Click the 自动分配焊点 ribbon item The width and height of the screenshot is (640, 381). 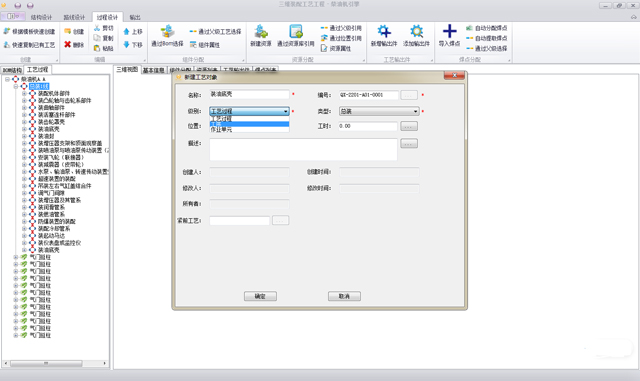487,28
